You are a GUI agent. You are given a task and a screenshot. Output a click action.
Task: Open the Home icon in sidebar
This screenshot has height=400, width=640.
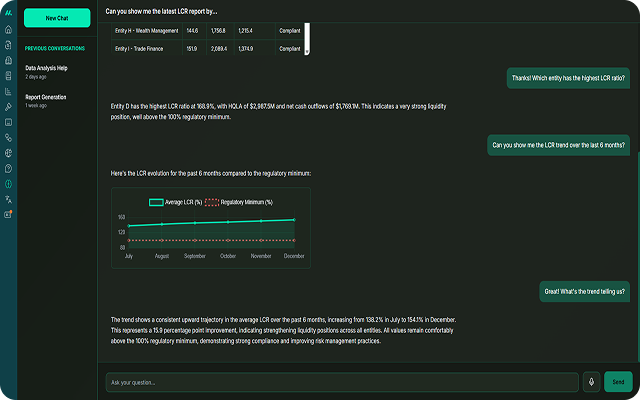[8, 30]
